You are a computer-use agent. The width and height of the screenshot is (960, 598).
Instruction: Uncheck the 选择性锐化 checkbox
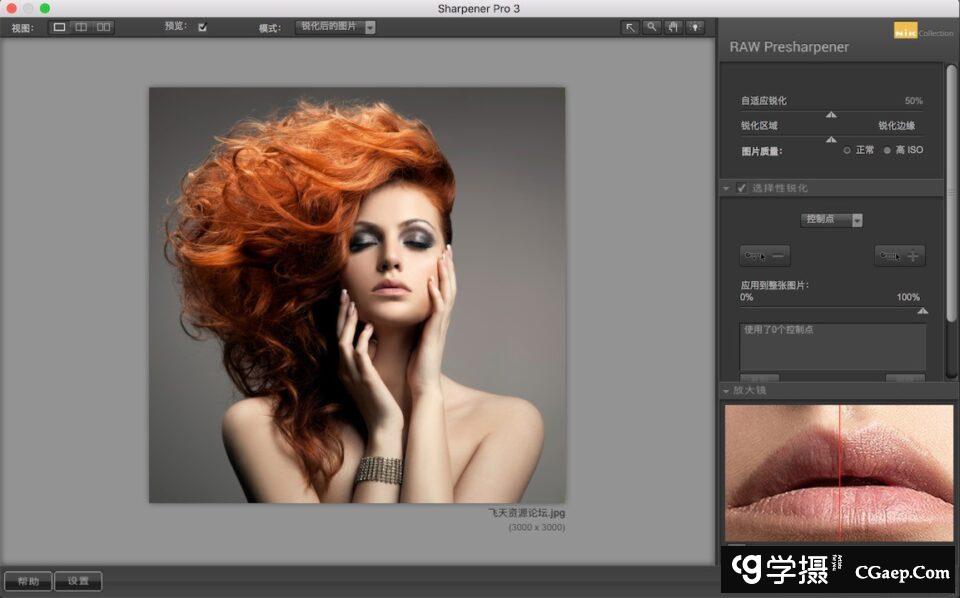coord(741,188)
